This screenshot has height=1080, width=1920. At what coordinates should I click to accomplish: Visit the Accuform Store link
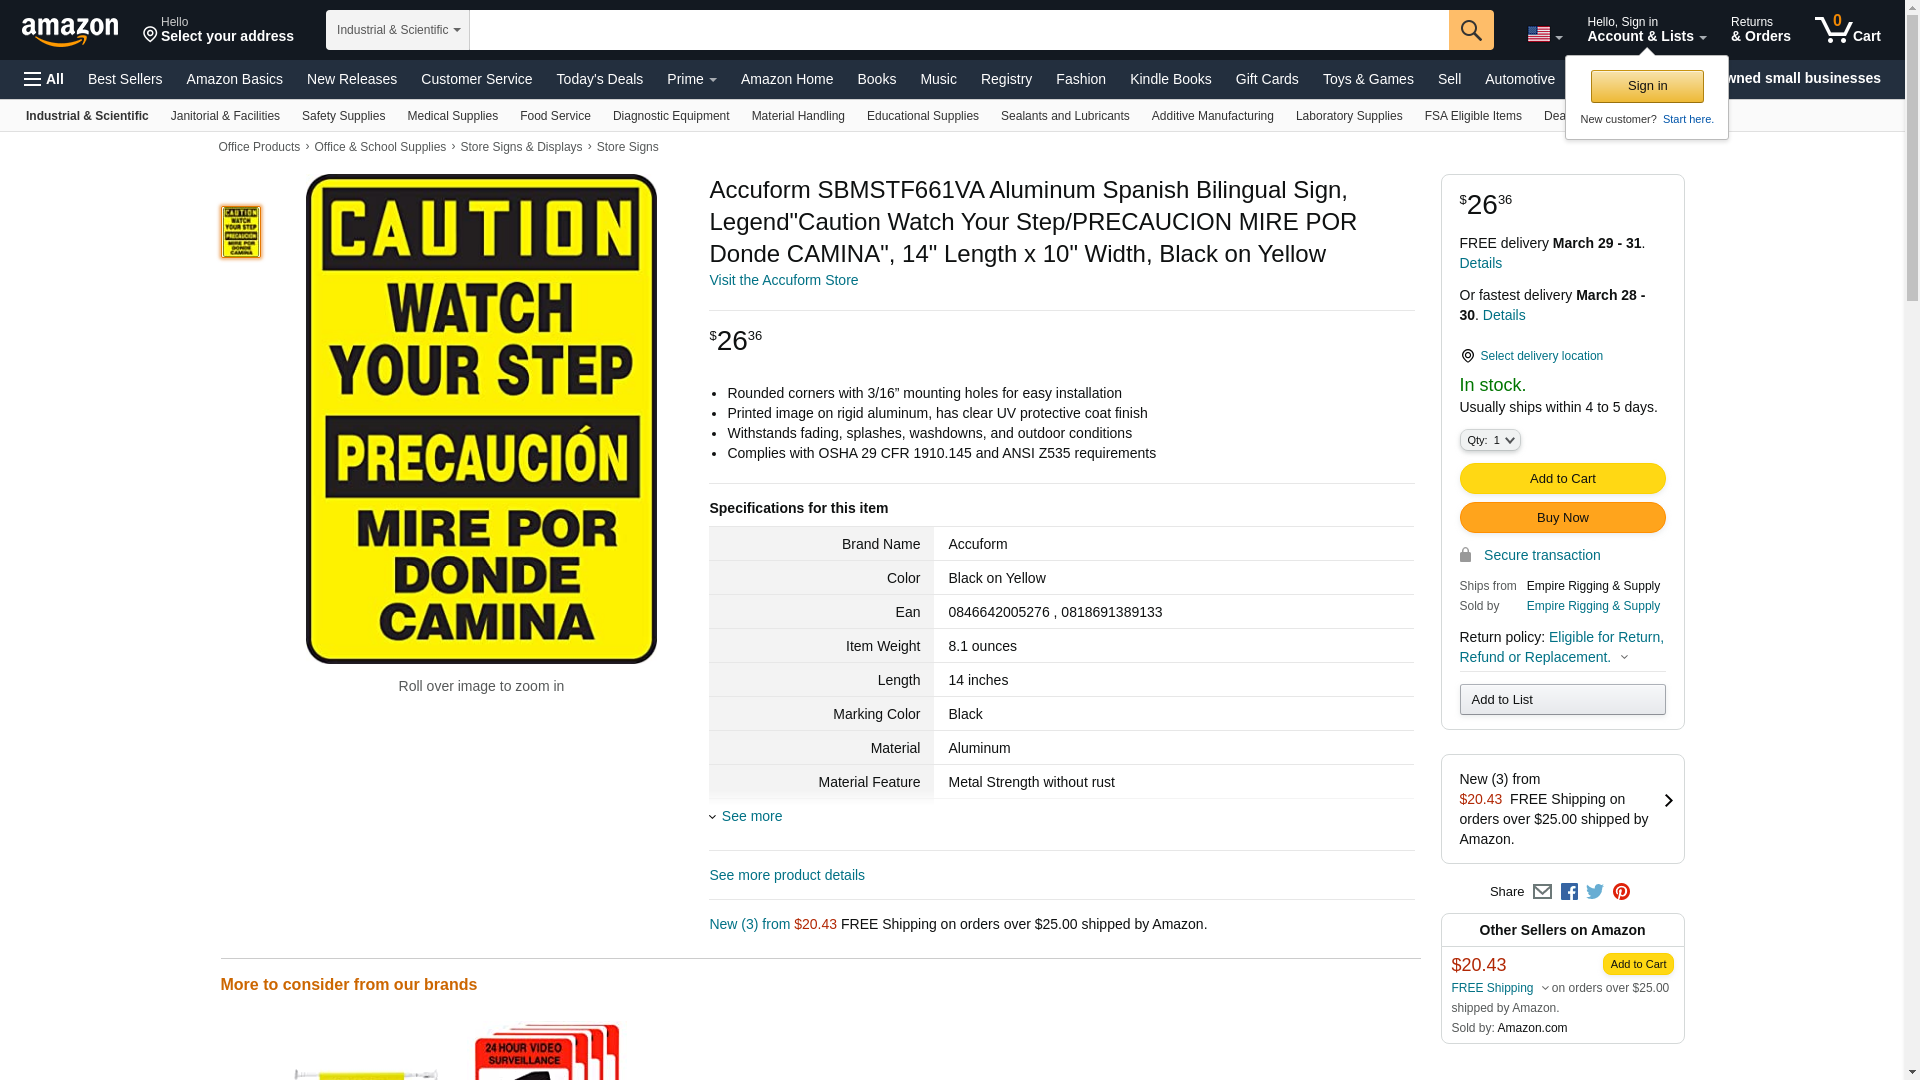784,280
